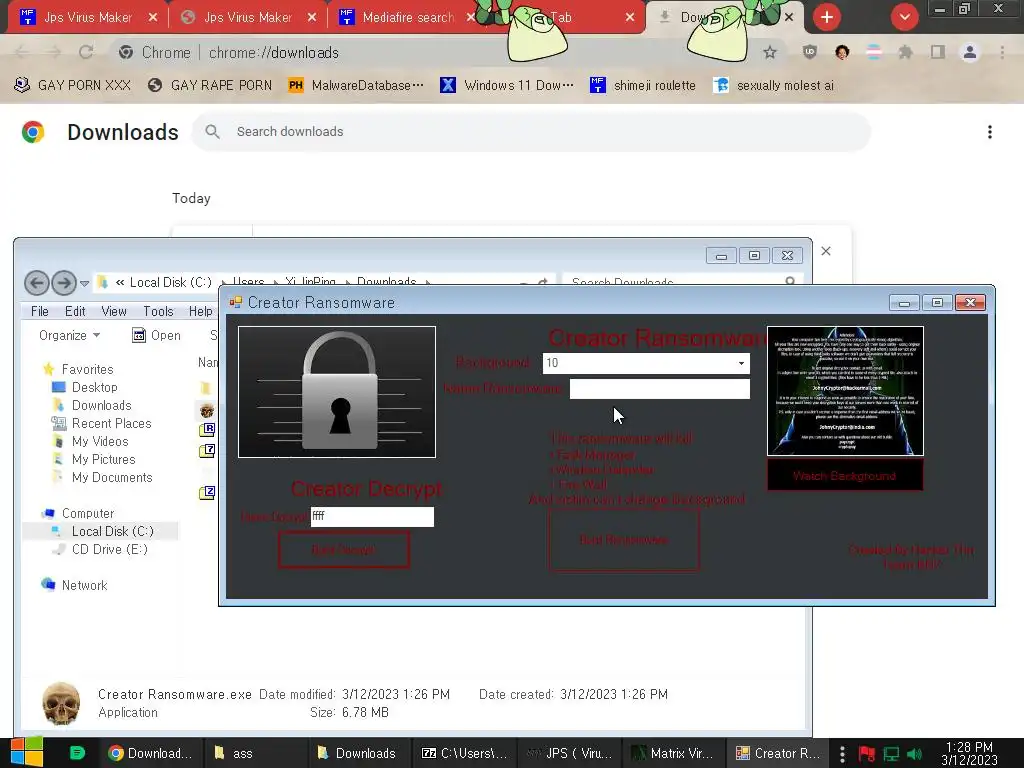Click the shield extension icon in Chrome

(810, 52)
